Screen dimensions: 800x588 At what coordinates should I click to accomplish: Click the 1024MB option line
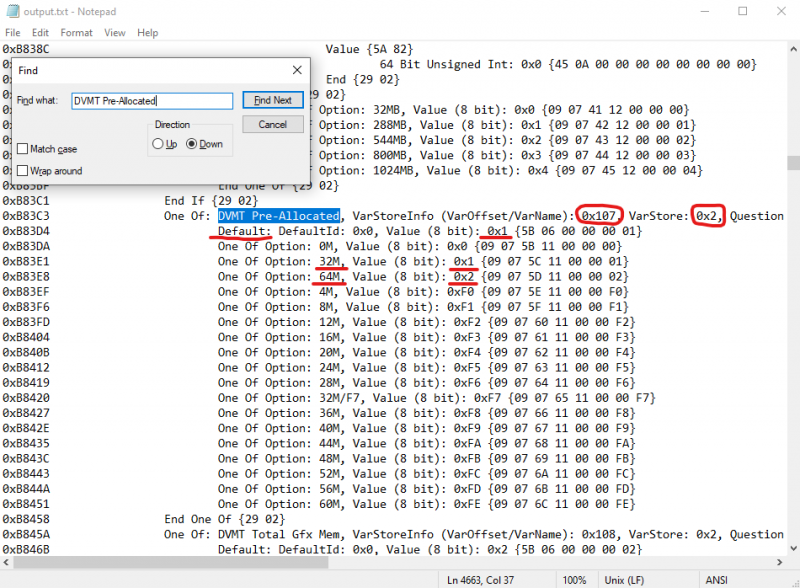pyautogui.click(x=511, y=170)
